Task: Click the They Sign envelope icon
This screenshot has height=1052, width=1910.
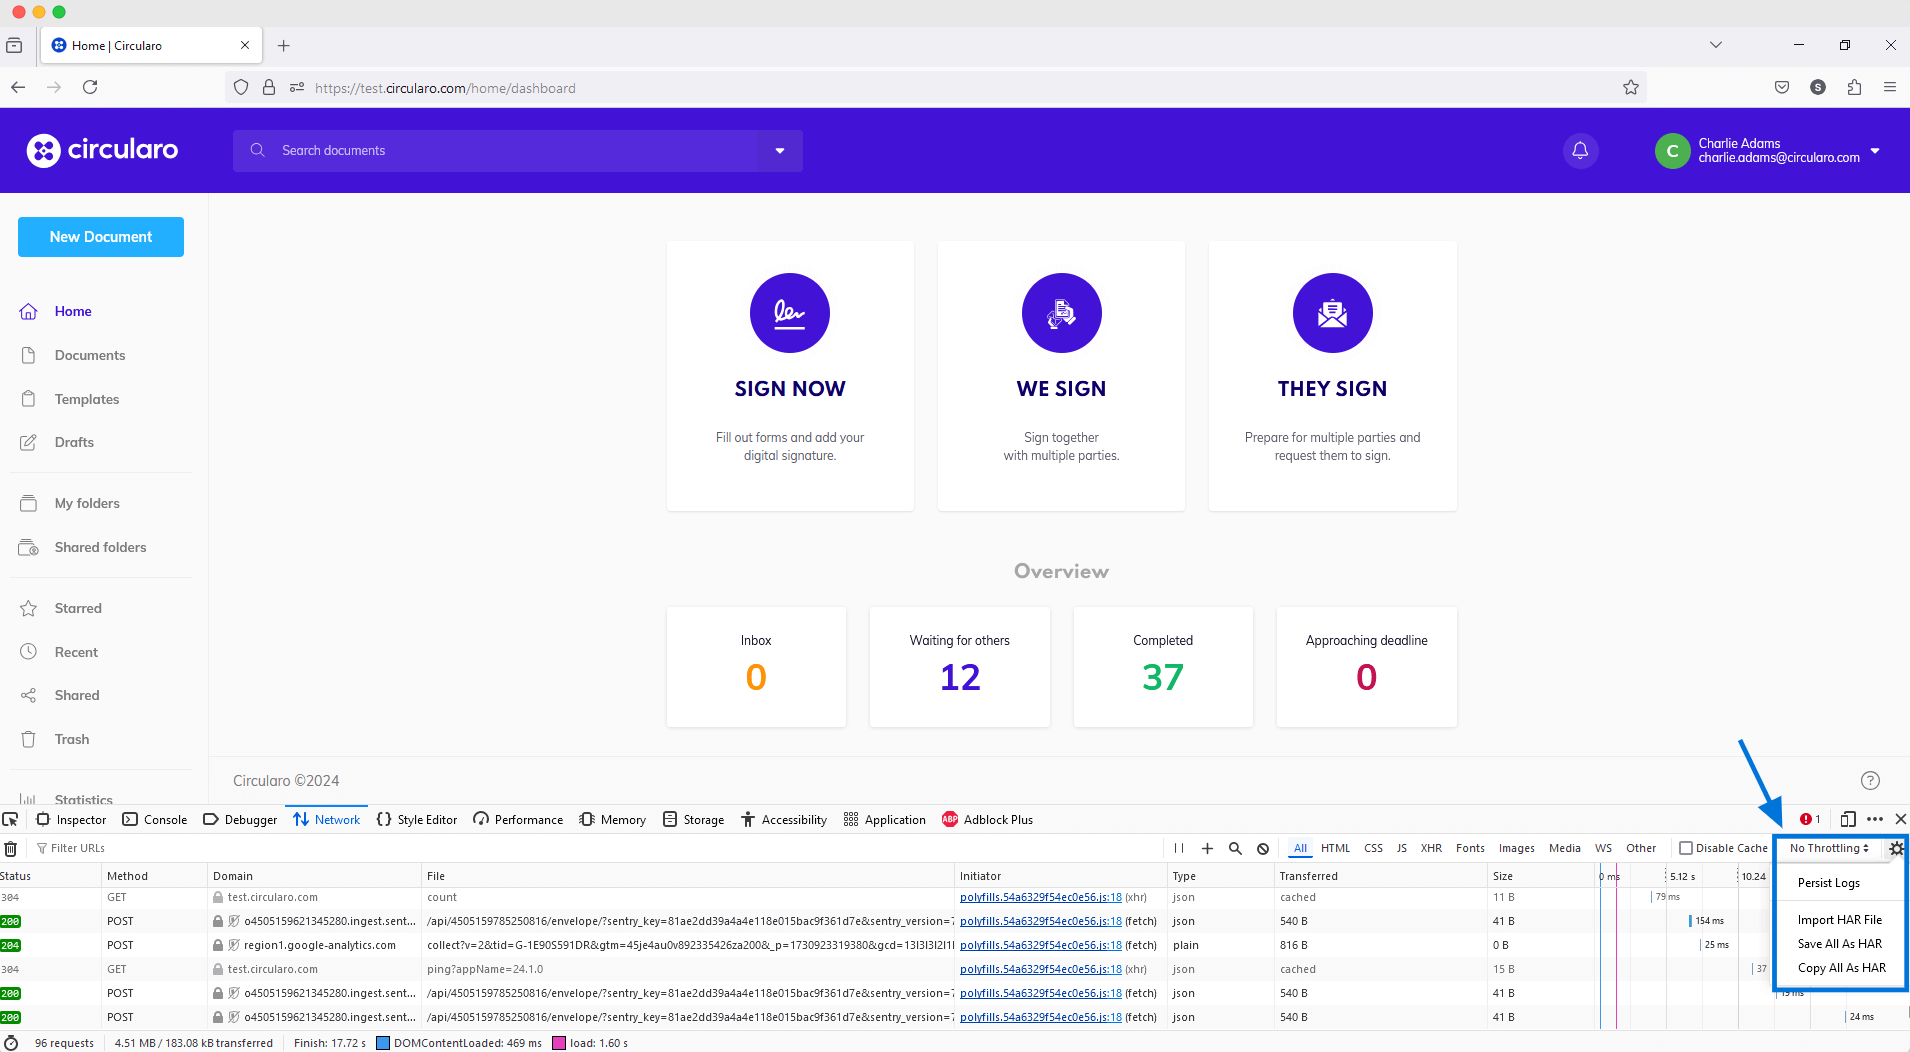Action: 1332,313
